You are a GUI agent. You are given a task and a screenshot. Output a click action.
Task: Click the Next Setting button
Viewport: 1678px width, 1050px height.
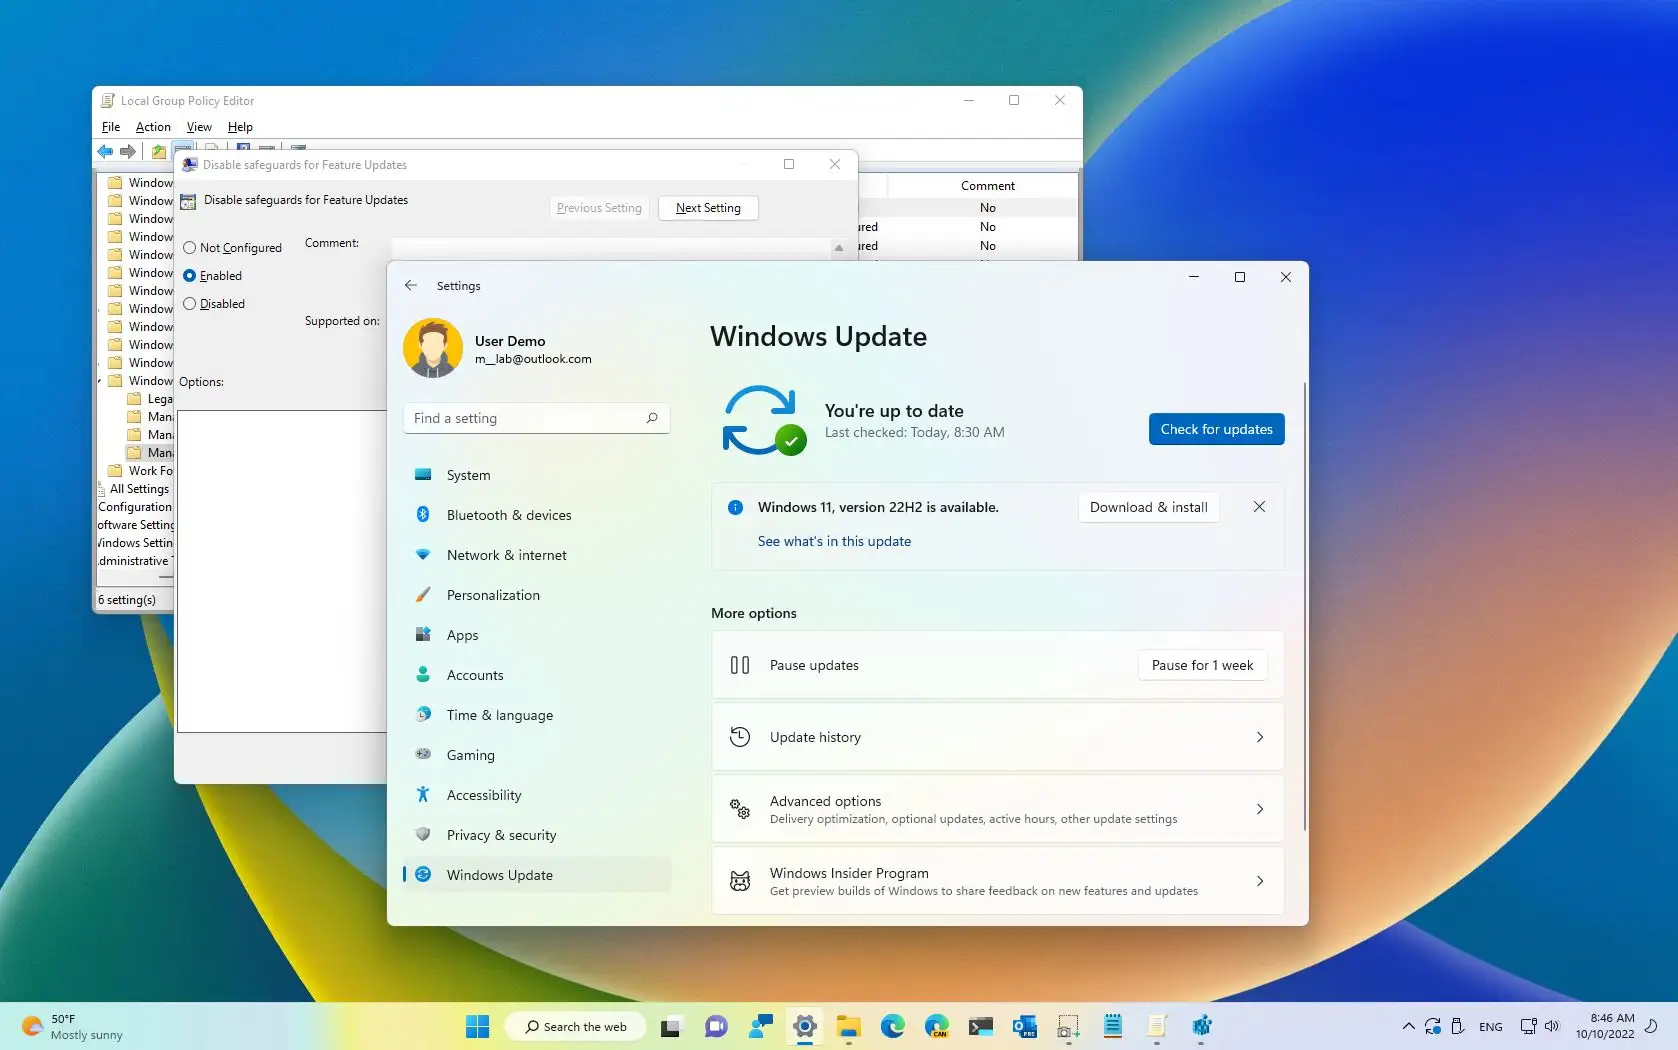click(708, 208)
